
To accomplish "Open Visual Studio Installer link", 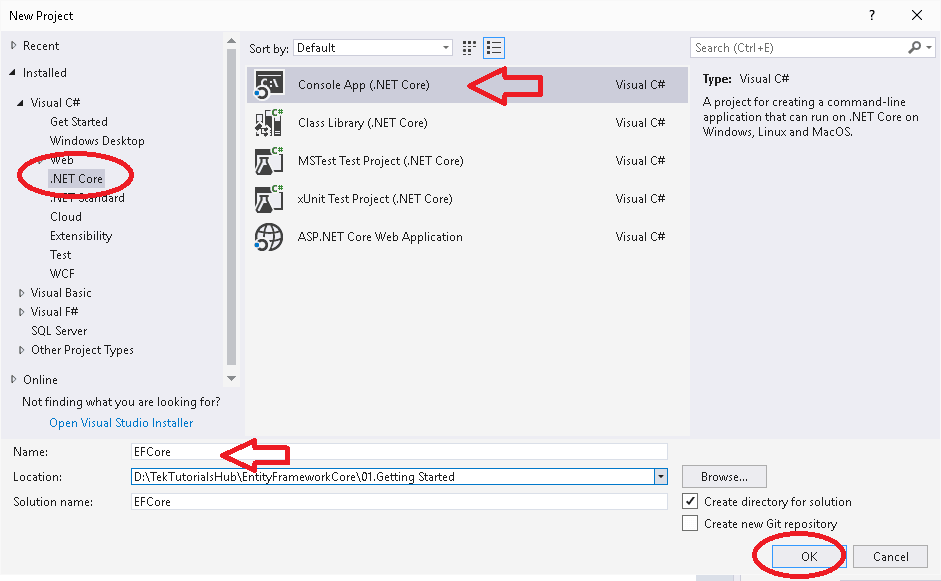I will [x=121, y=423].
